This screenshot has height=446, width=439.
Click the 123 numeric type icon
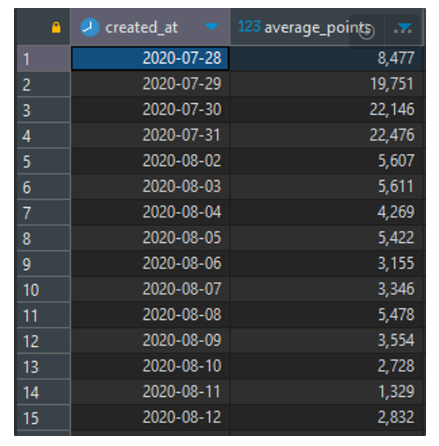point(249,26)
